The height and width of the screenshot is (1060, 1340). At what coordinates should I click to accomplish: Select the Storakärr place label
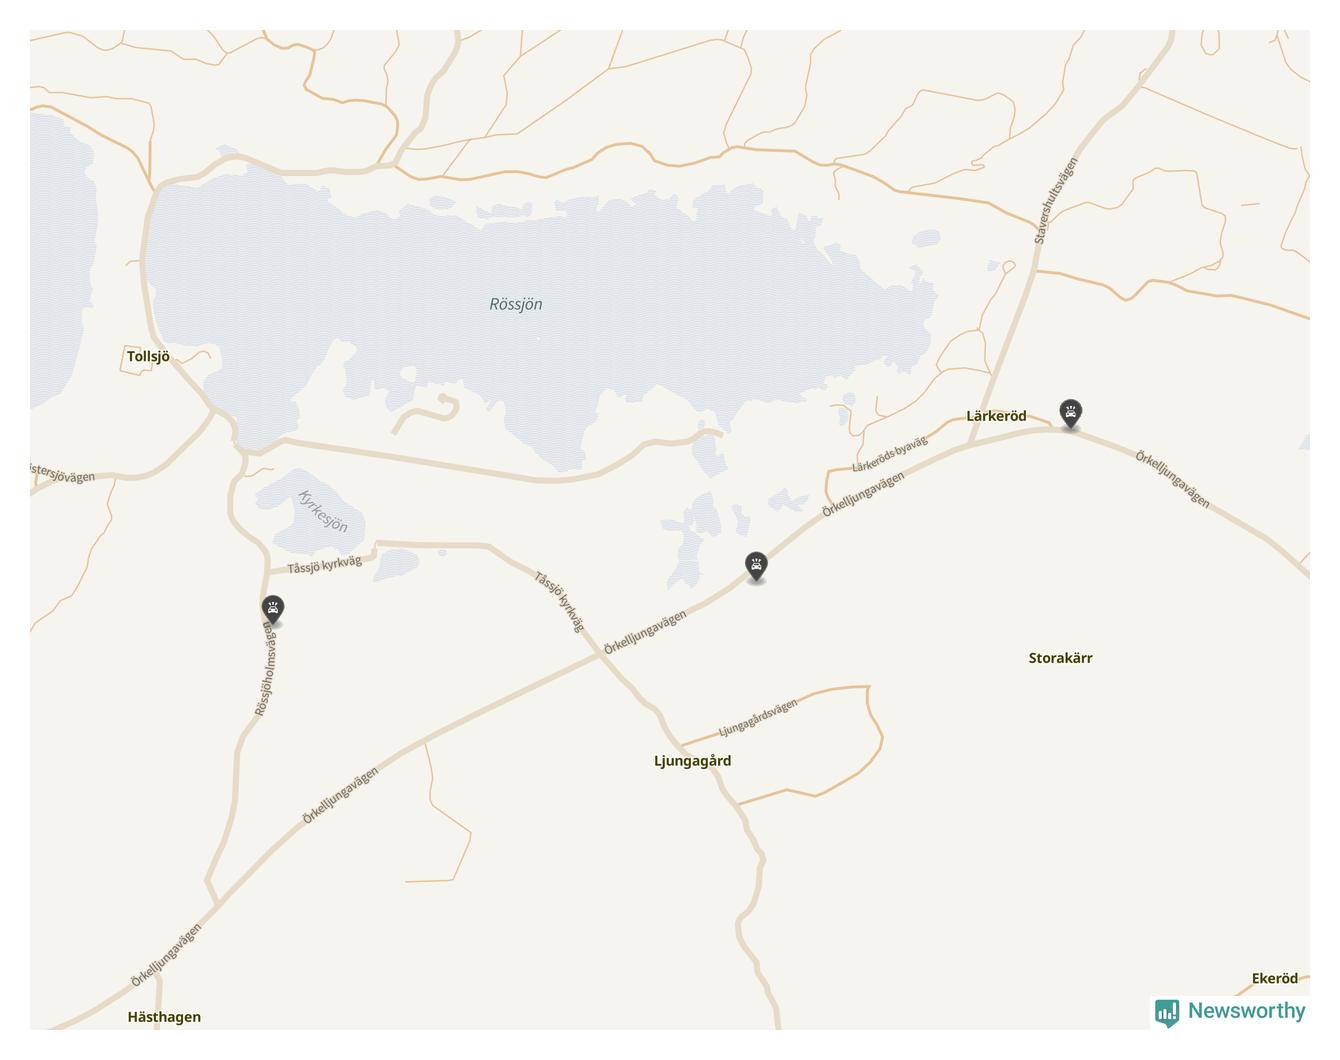[x=1060, y=658]
